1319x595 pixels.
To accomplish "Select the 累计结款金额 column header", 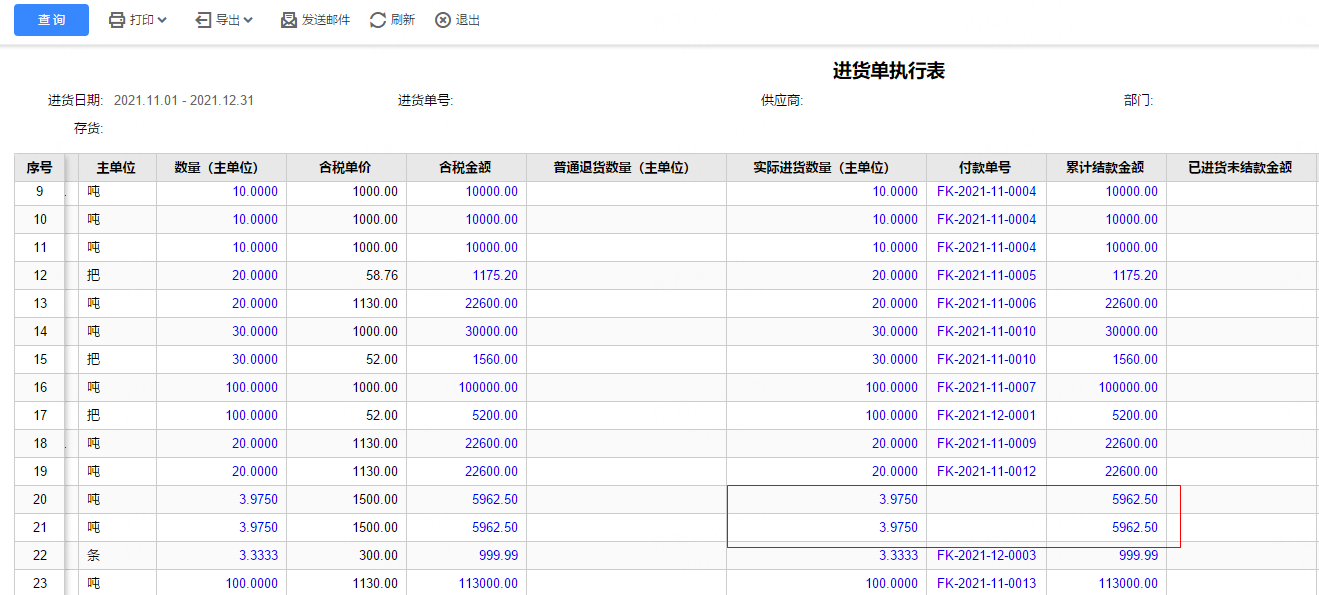I will tap(1106, 167).
